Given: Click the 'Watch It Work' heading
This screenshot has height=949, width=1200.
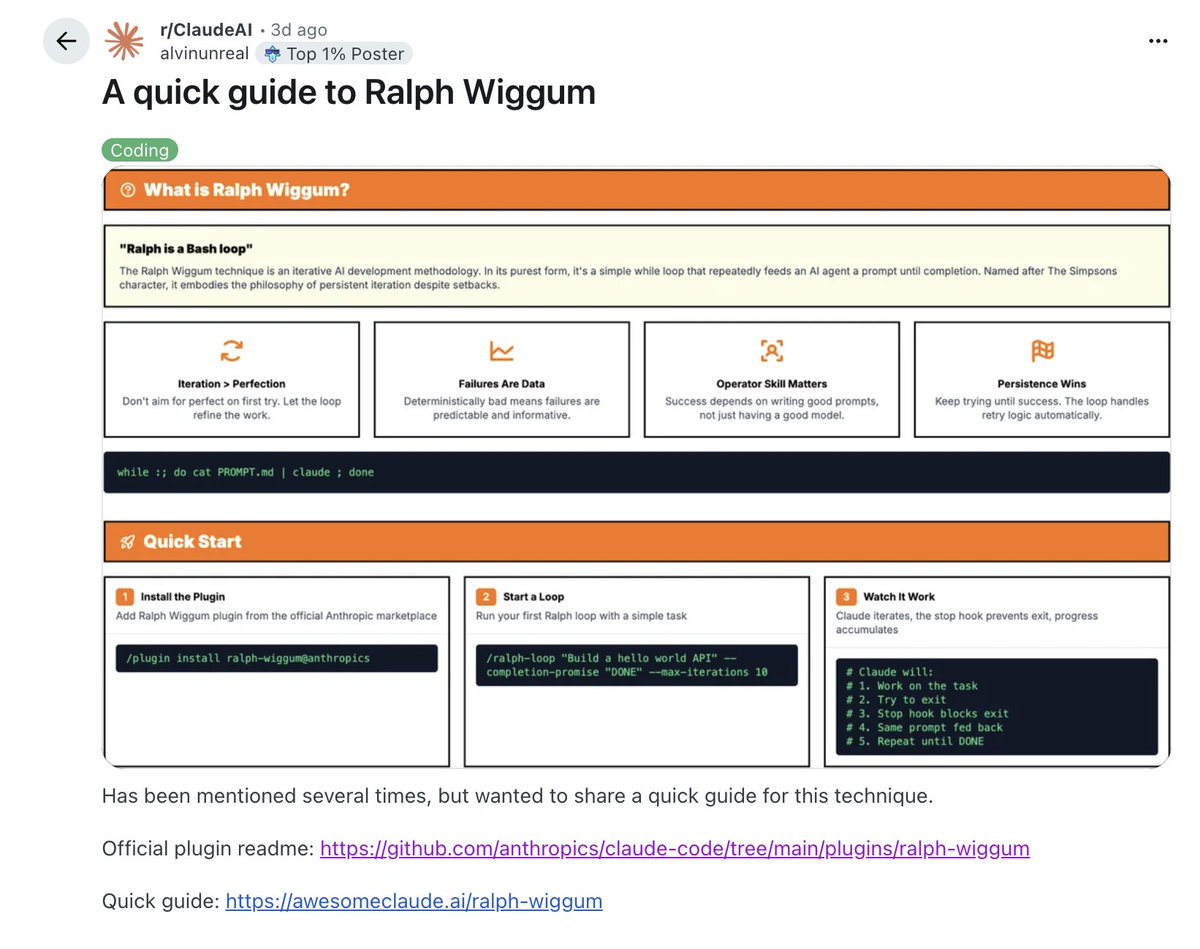Looking at the screenshot, I should pos(899,597).
